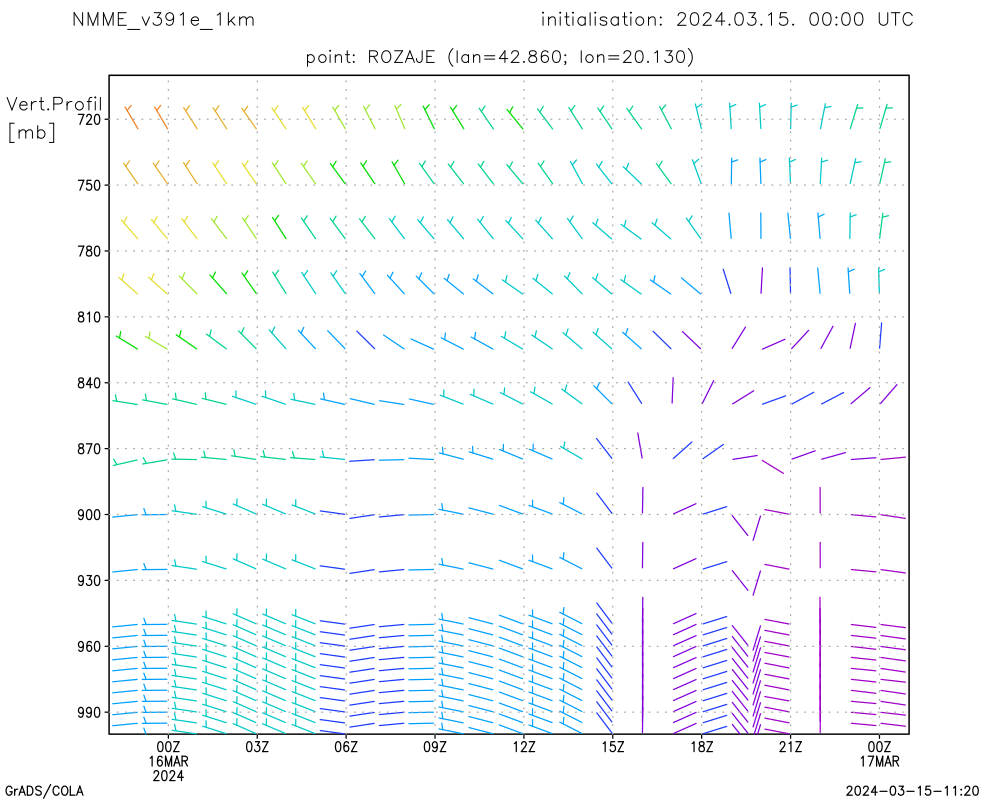Click the 870 pressure level label
Viewport: 1000px width, 800px height.
pos(89,449)
